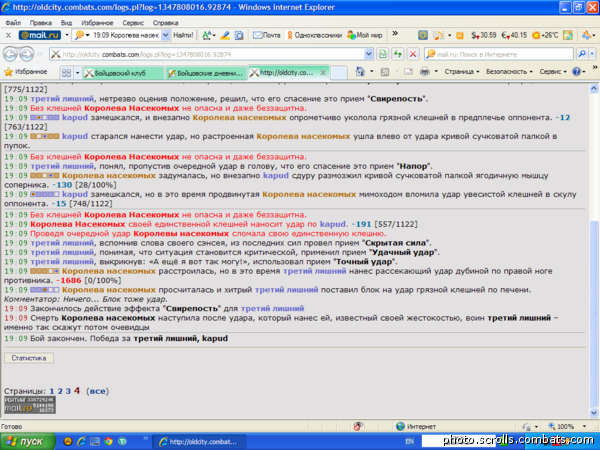This screenshot has width=600, height=450.
Task: Open Почта mail button in toolbar
Action: point(267,35)
